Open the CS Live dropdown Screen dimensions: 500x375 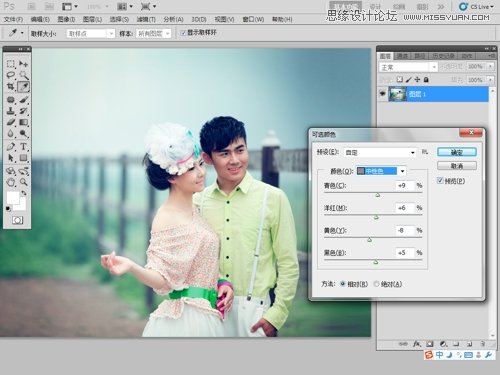476,7
